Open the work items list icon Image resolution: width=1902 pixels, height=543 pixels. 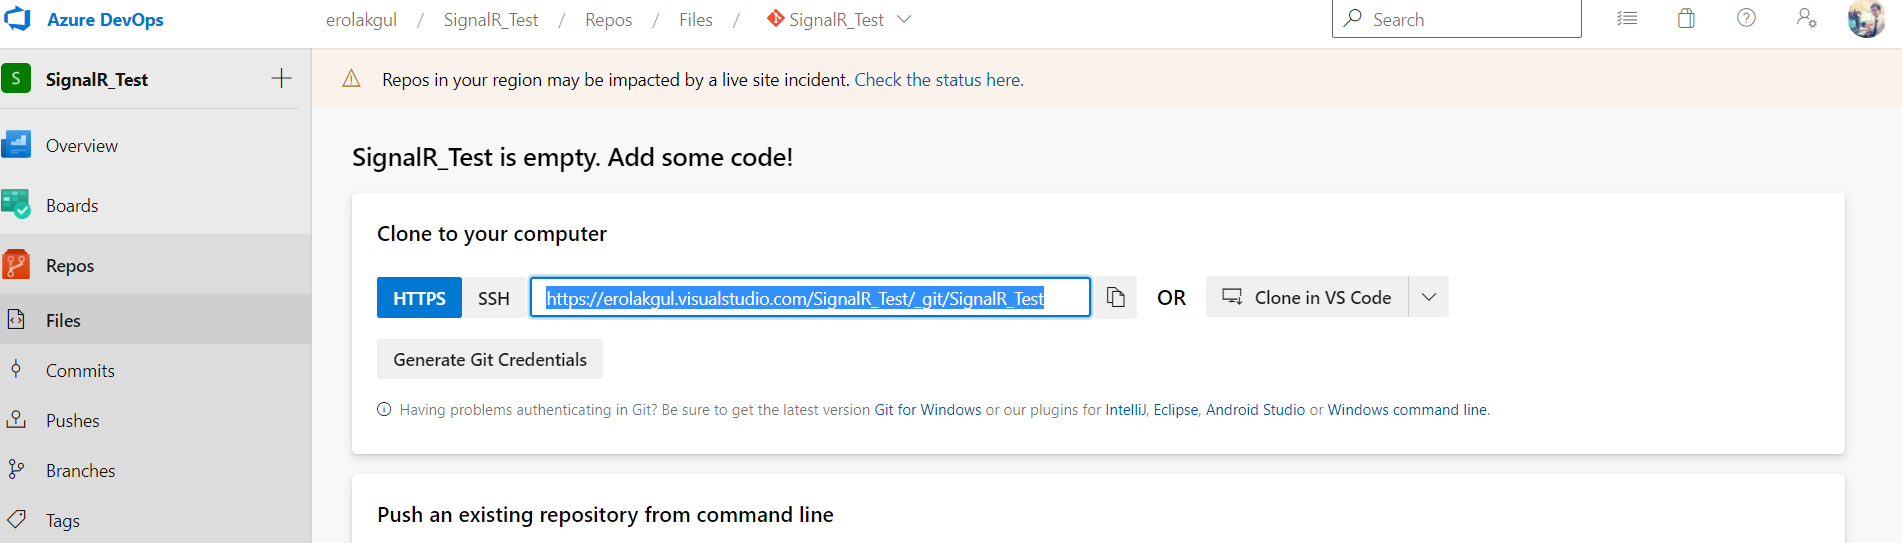tap(1627, 19)
